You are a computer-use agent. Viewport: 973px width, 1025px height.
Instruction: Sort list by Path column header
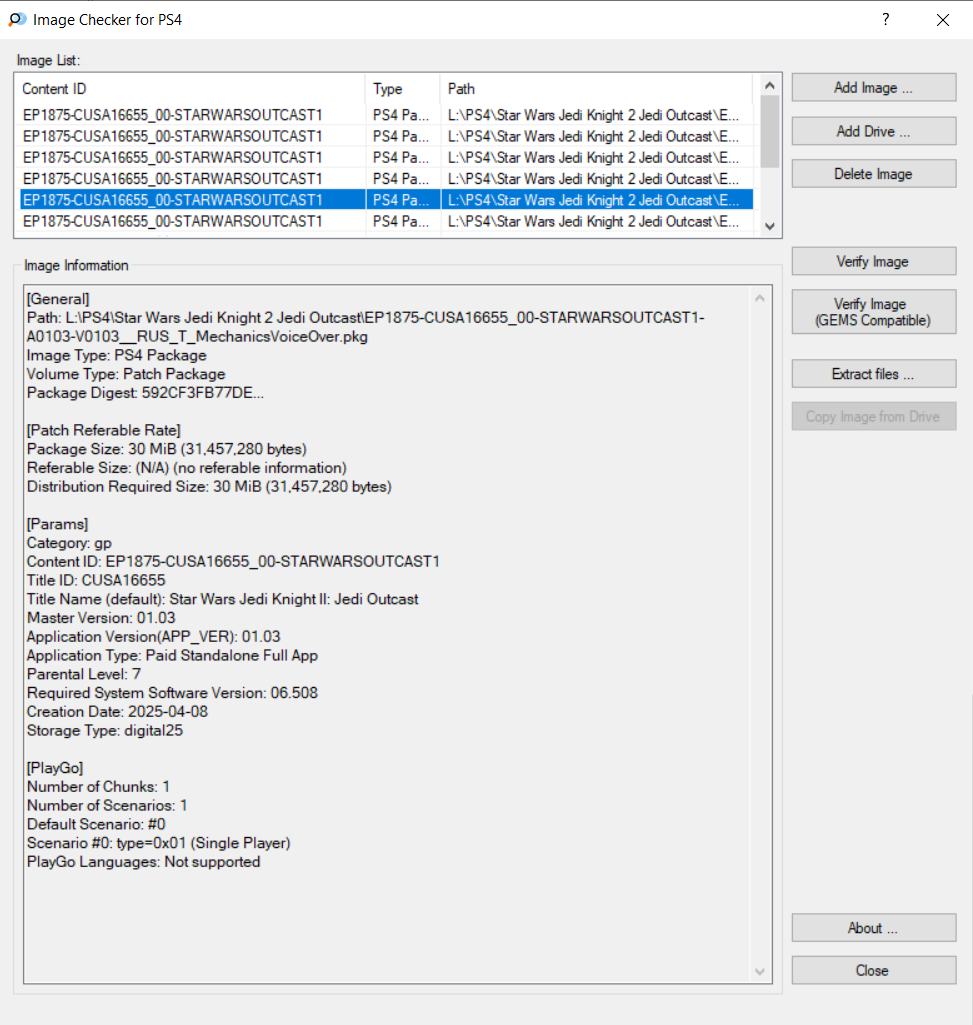597,89
